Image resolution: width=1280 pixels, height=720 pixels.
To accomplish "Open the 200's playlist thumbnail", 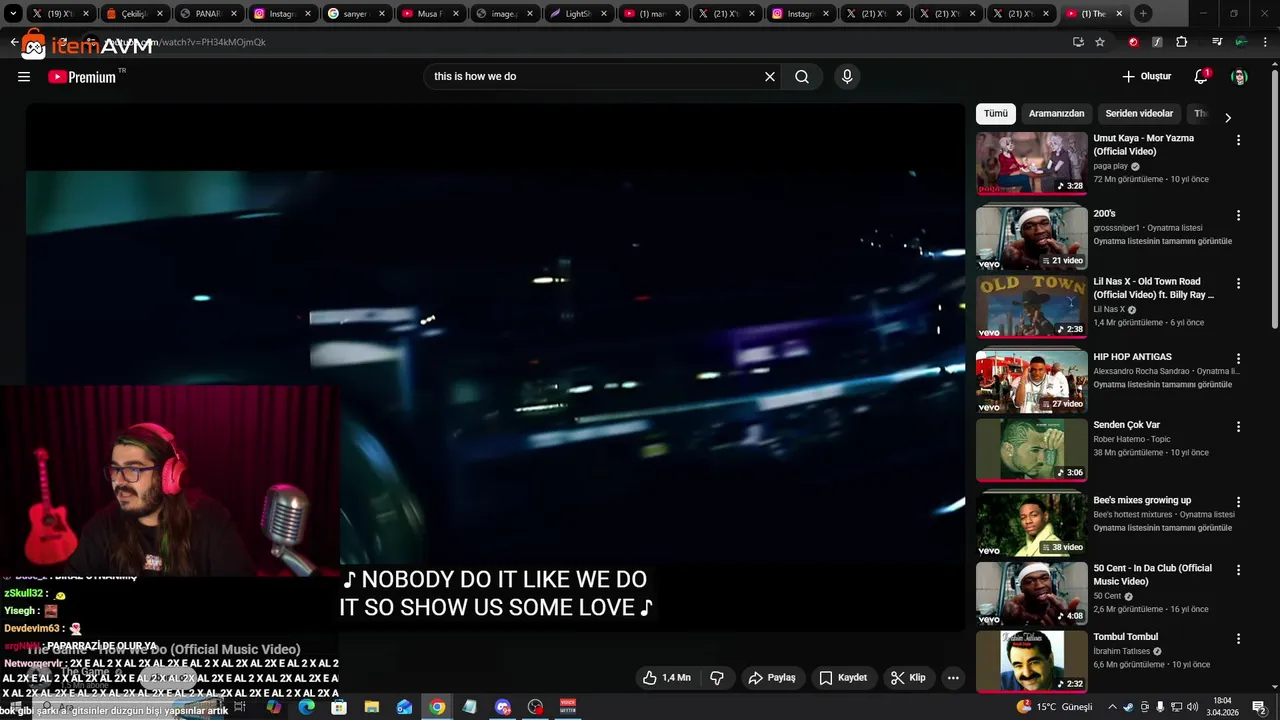I will click(1031, 238).
